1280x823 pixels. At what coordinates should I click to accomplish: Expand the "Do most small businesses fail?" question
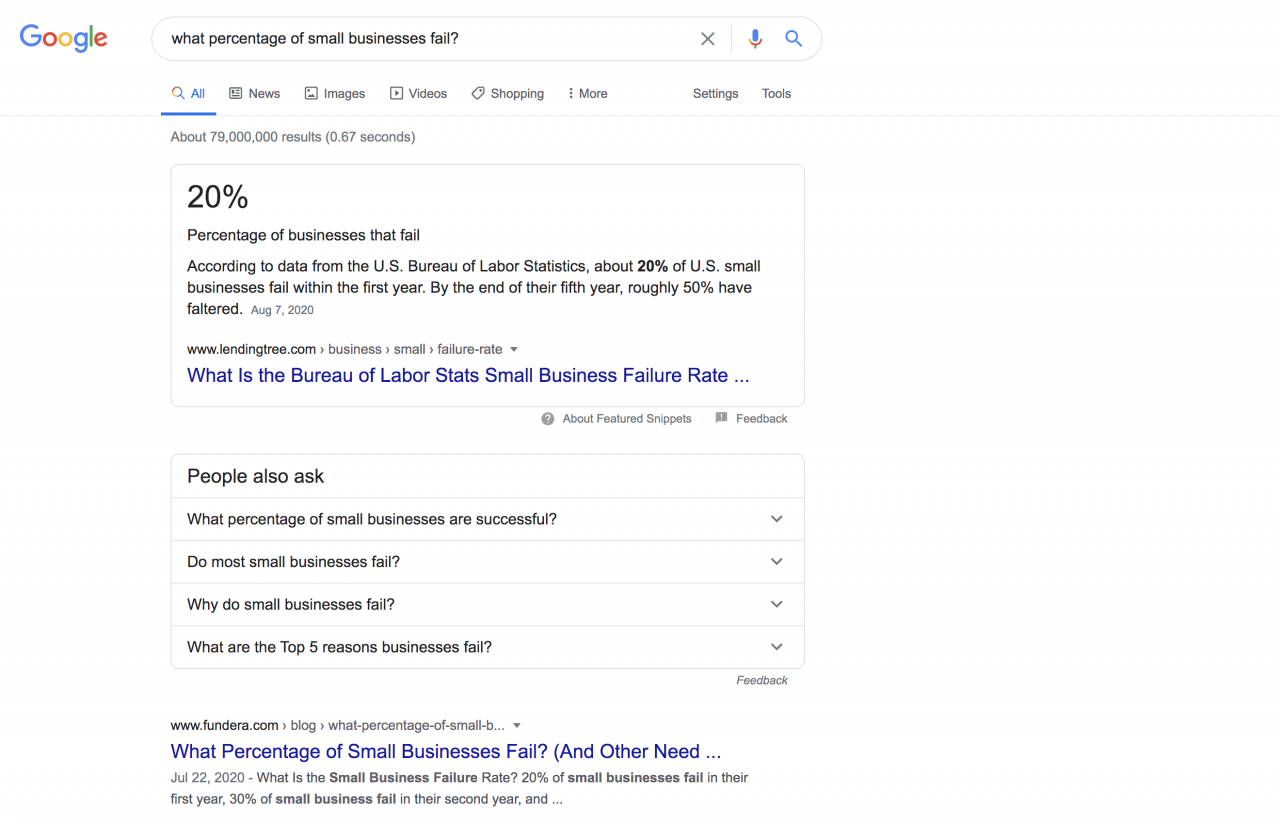click(777, 562)
